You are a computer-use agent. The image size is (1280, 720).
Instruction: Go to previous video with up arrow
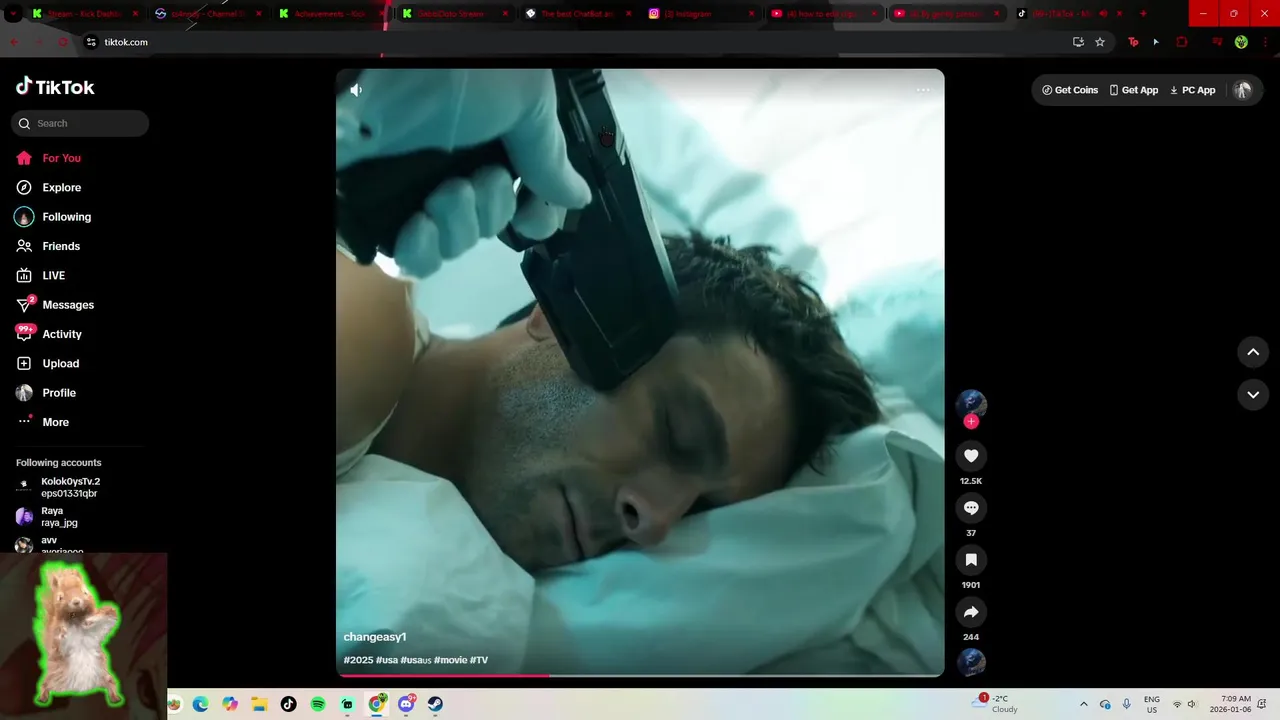(x=1253, y=352)
